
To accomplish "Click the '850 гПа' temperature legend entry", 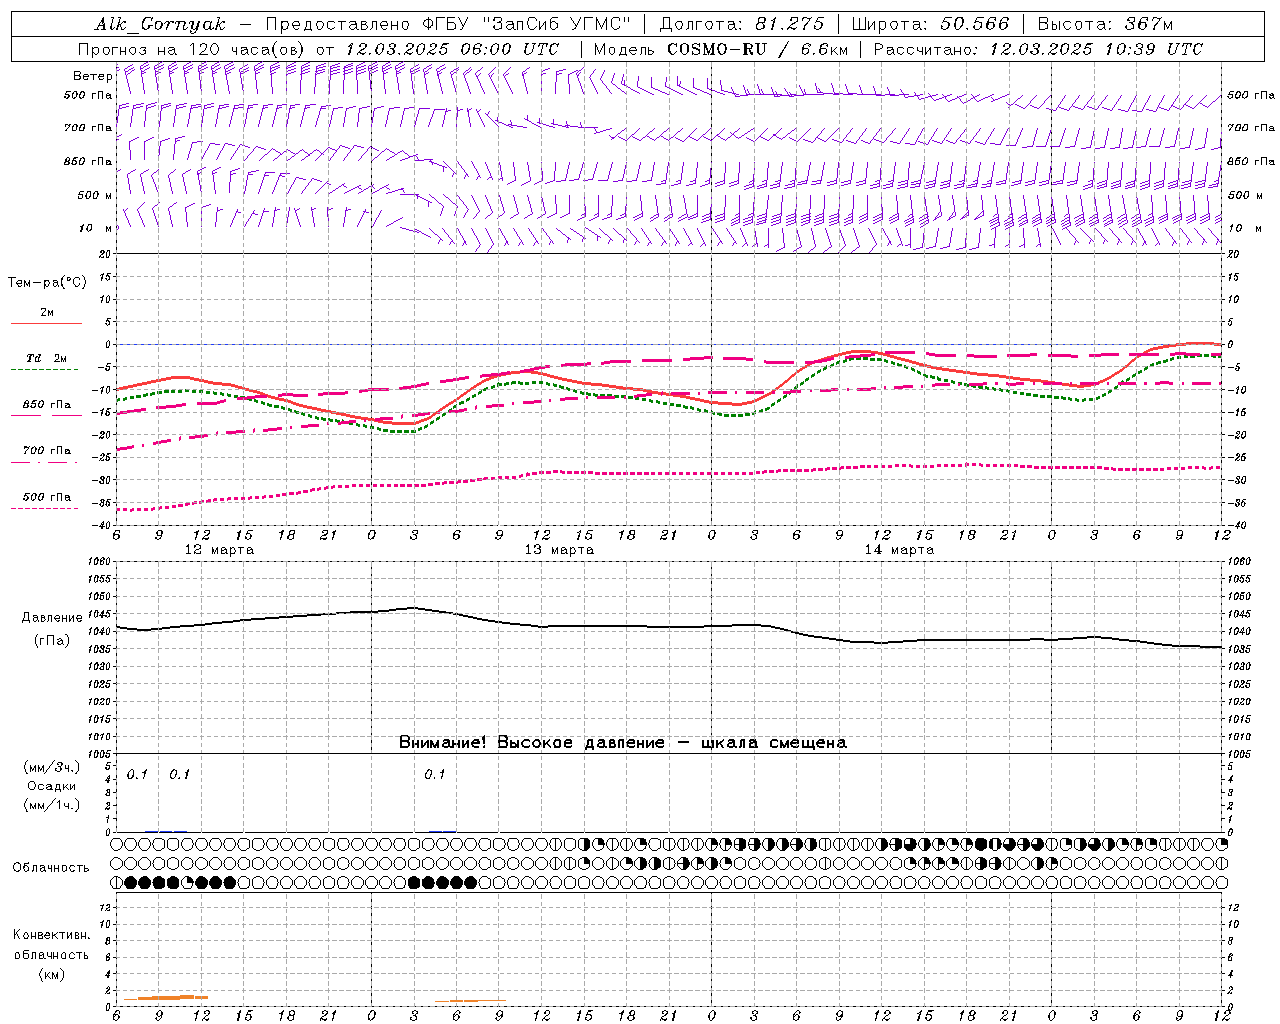I will (x=47, y=405).
